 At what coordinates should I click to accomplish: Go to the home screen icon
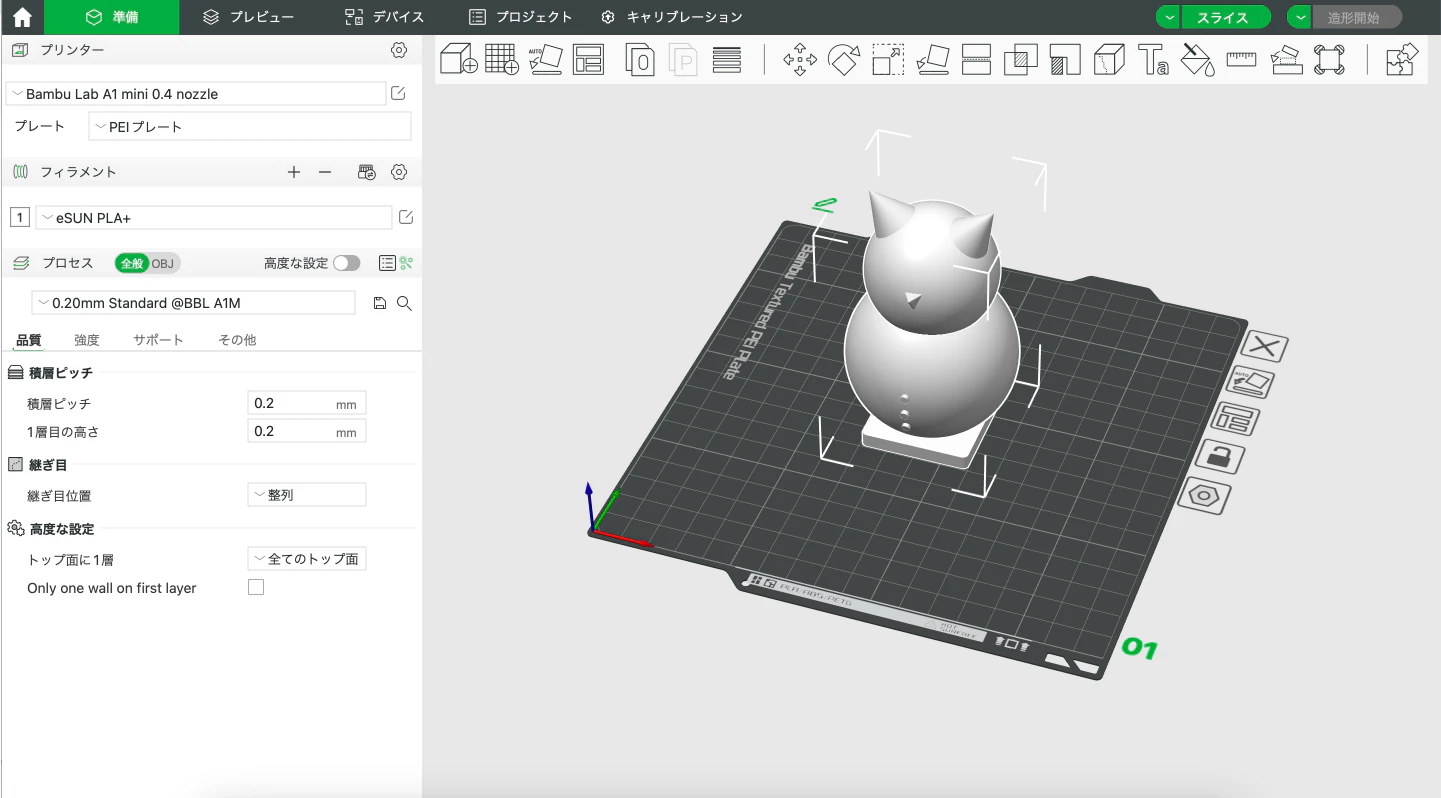22,17
